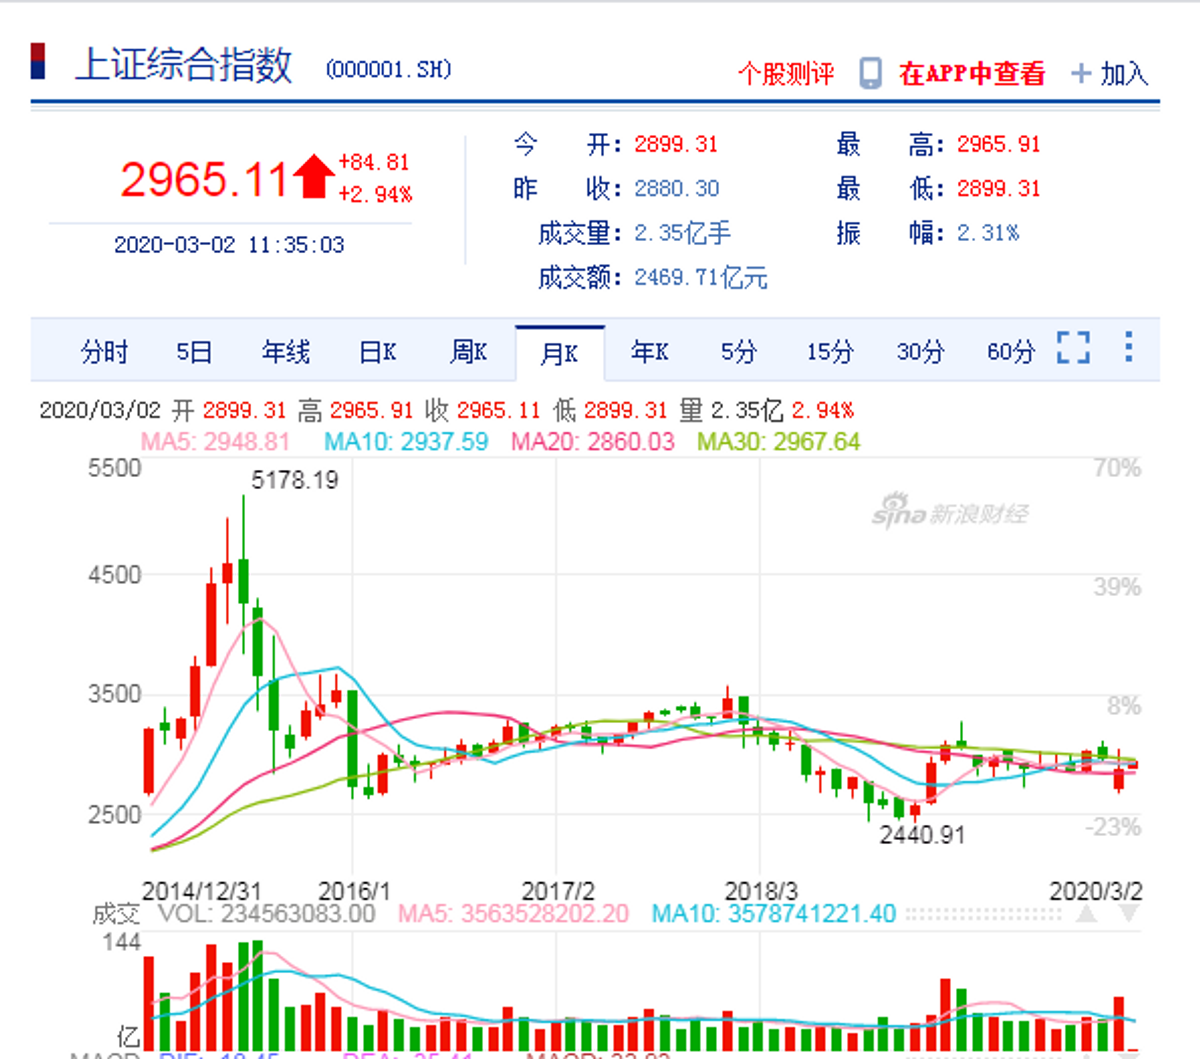Open the three-dot more options menu
This screenshot has width=1200, height=1059.
(1129, 347)
